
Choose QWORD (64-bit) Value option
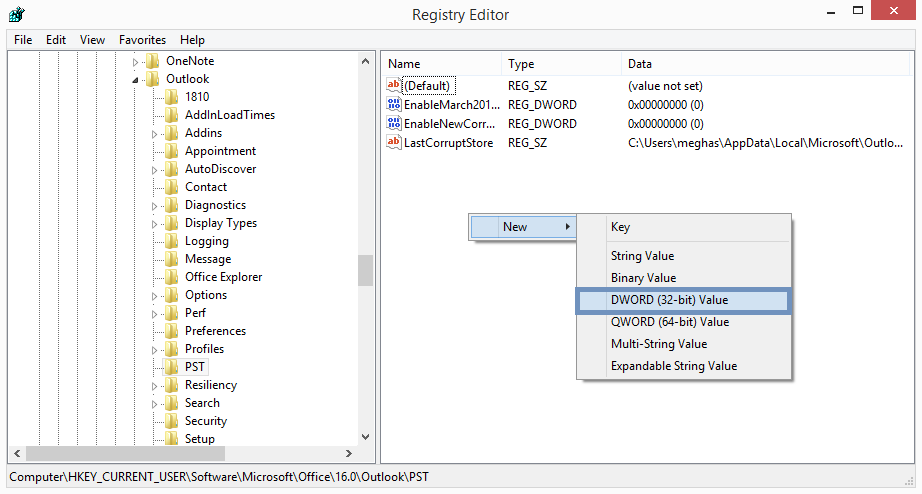[683, 322]
